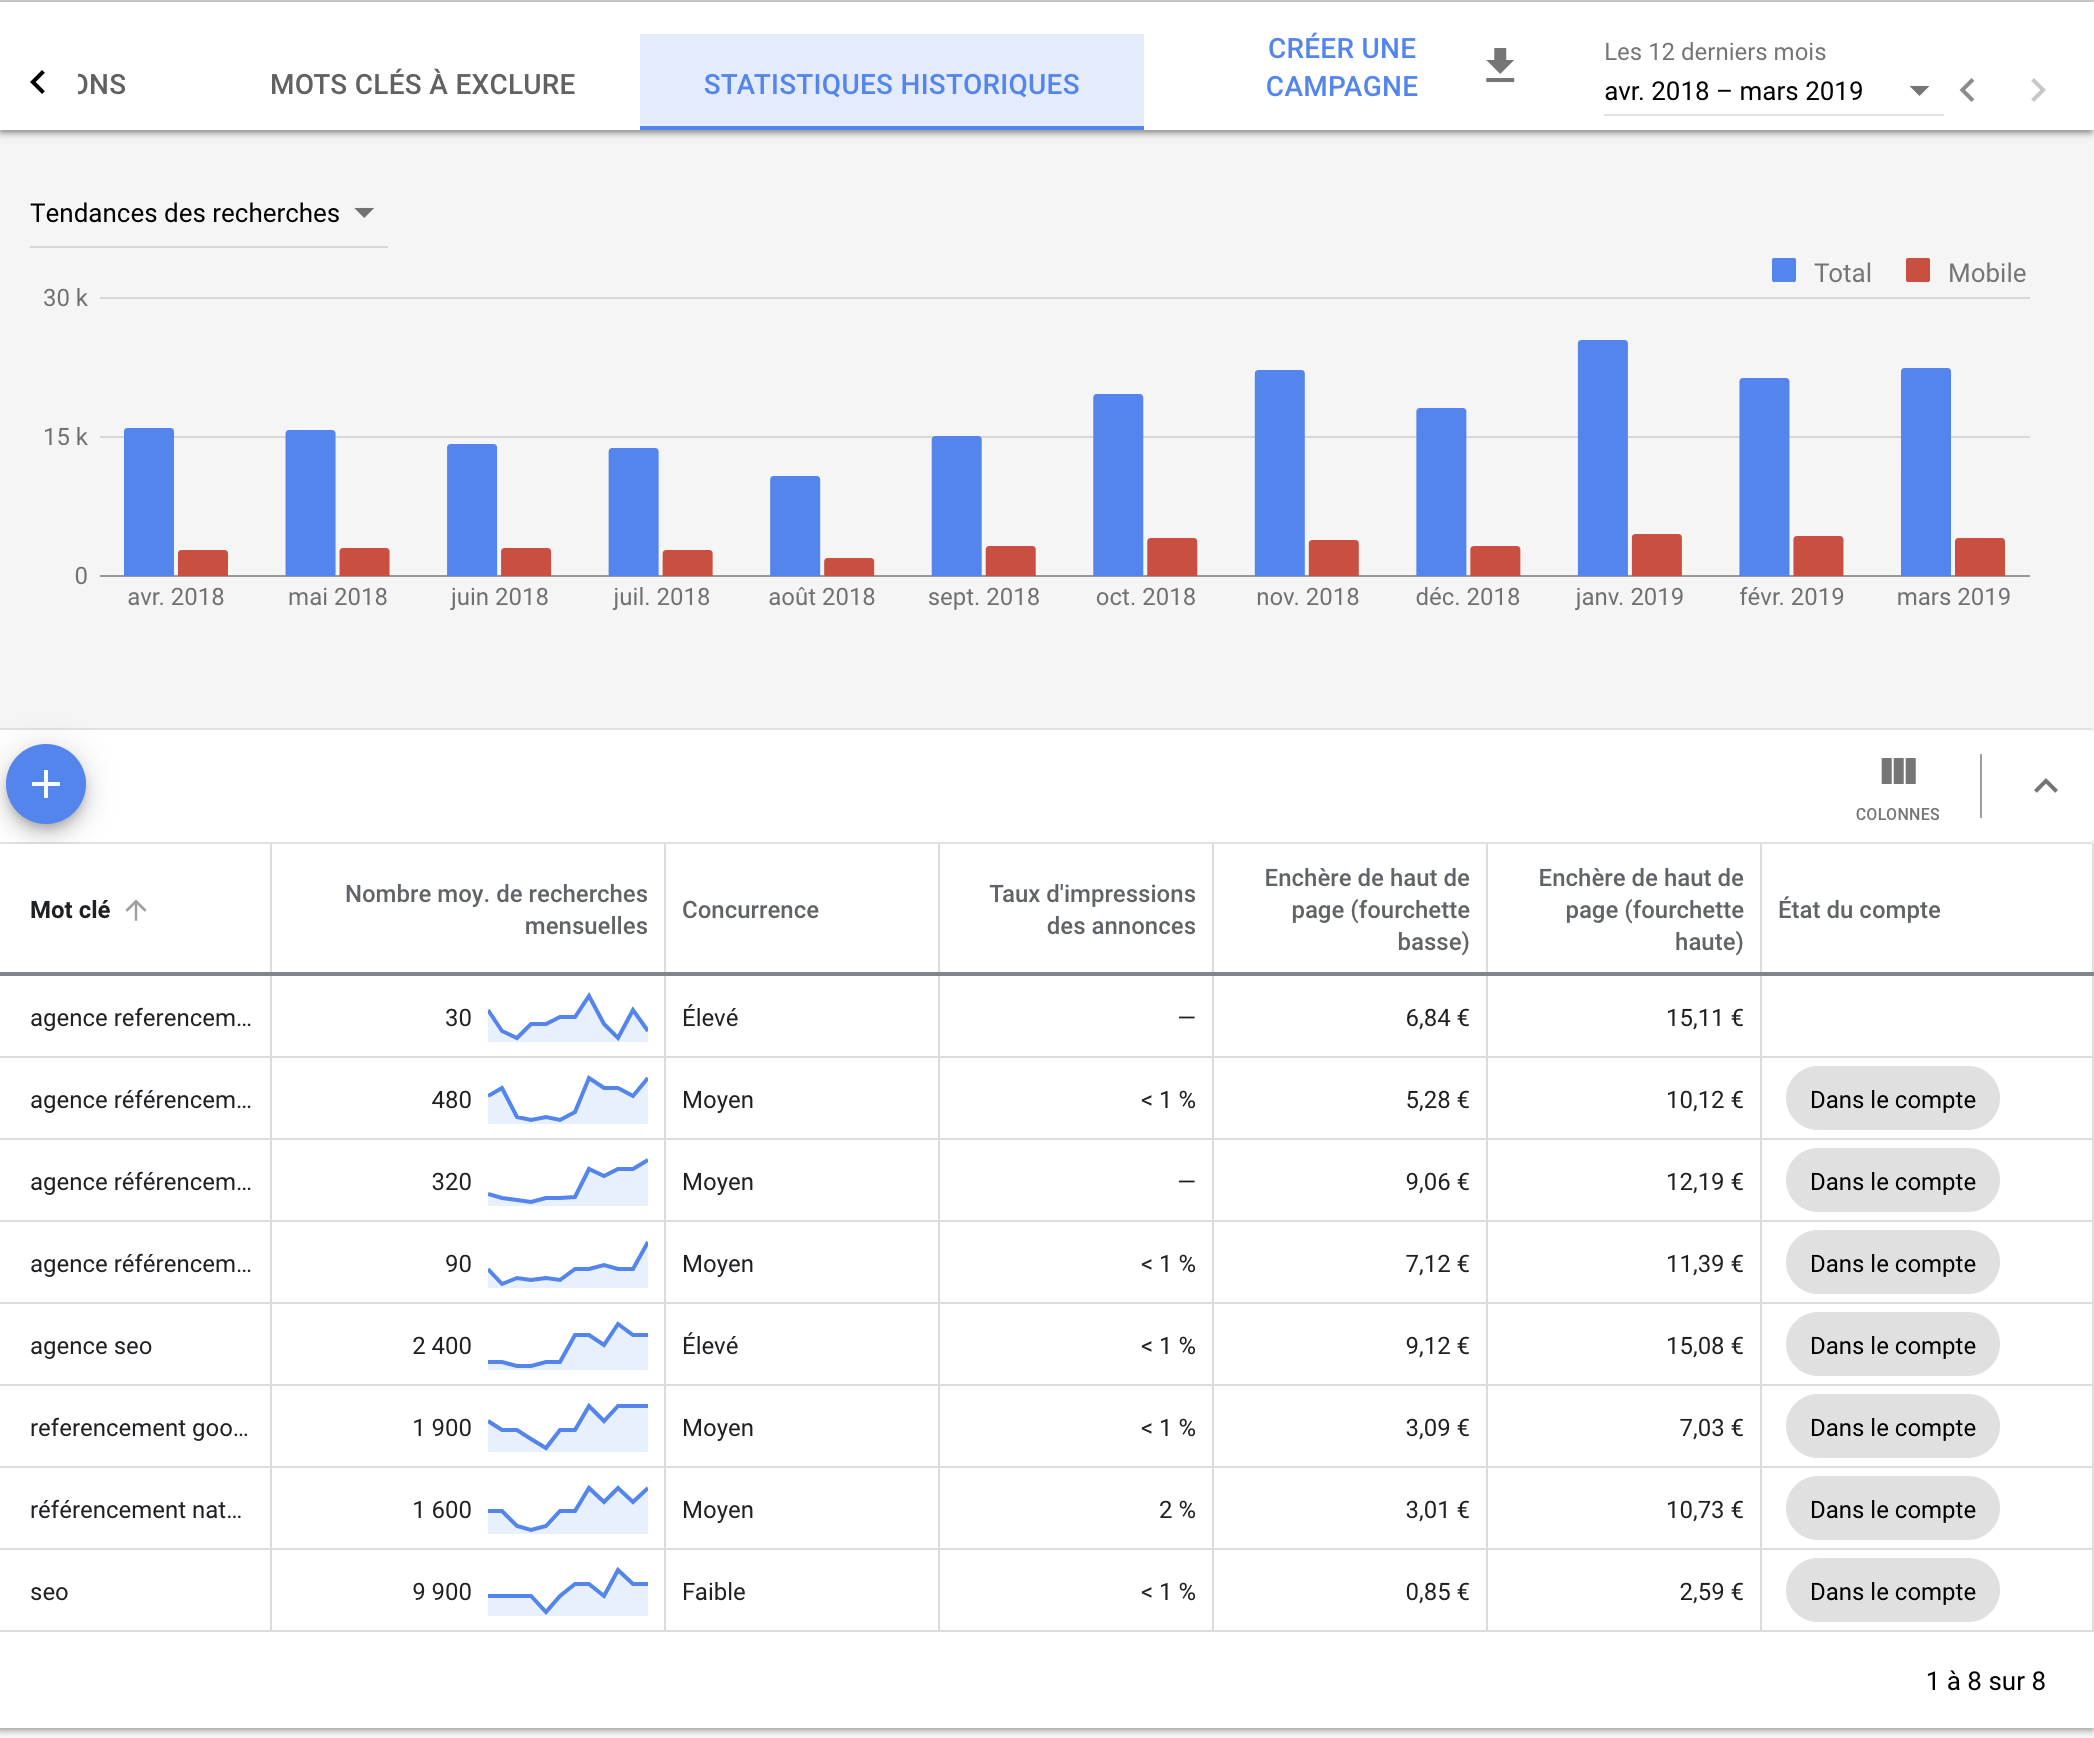2094x1738 pixels.
Task: Click Dans le compte in 320 searches row
Action: 1892,1182
